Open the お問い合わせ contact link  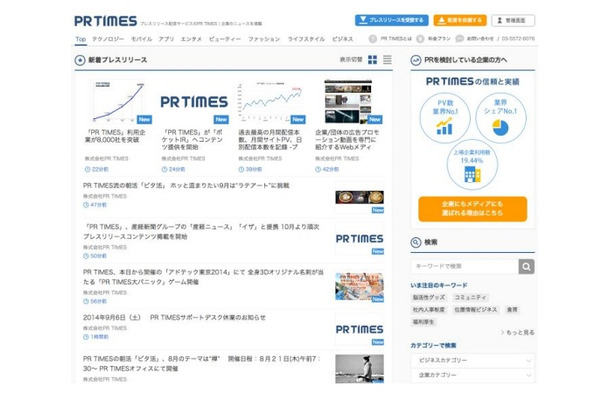point(480,39)
